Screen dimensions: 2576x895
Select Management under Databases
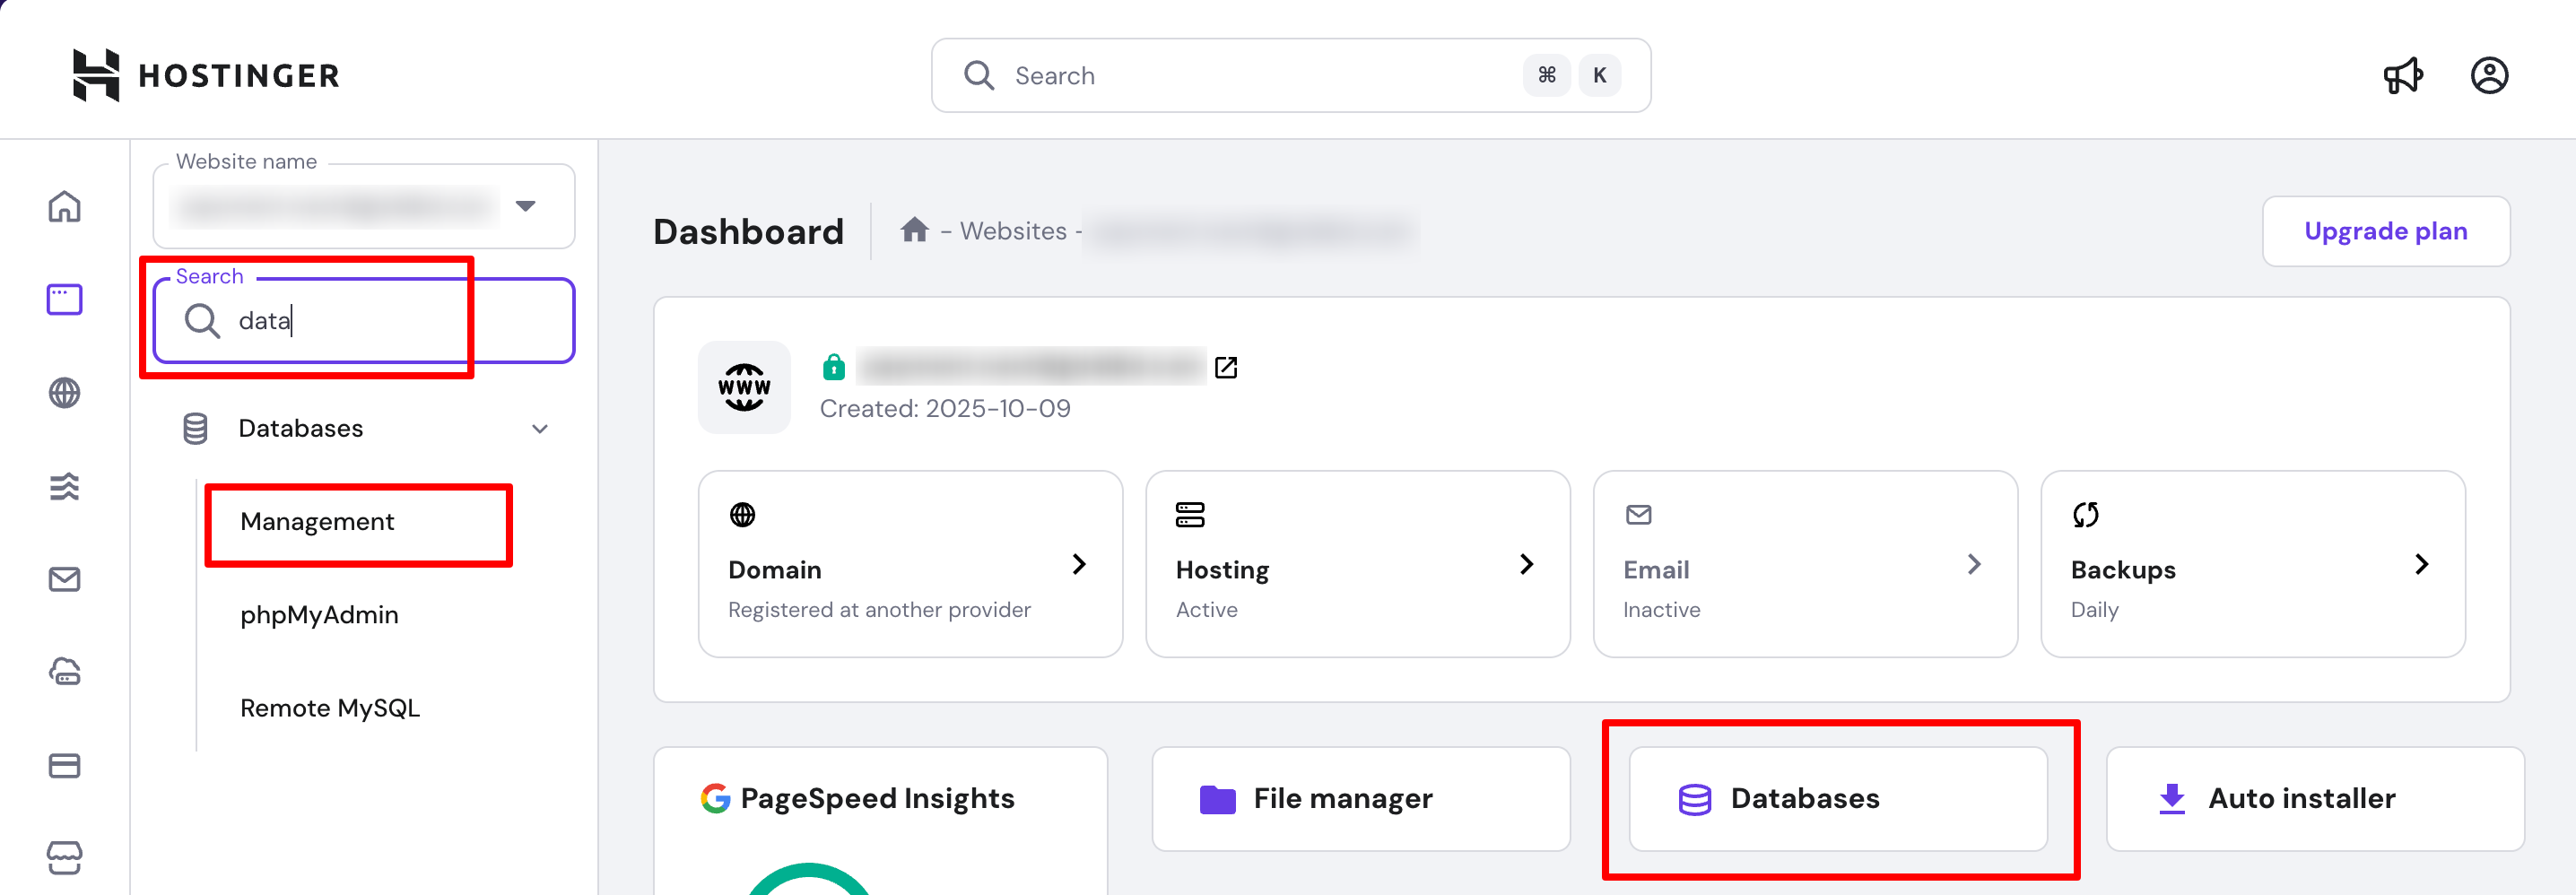(x=317, y=521)
